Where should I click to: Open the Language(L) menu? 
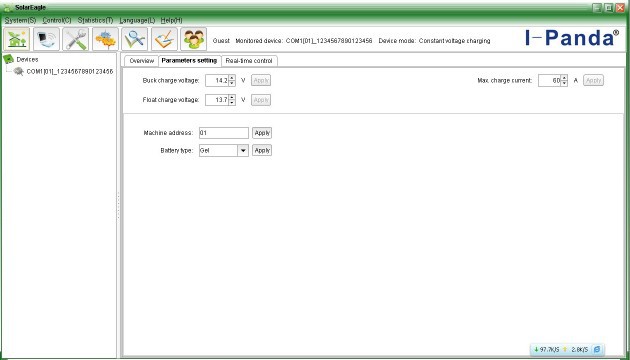click(x=137, y=20)
